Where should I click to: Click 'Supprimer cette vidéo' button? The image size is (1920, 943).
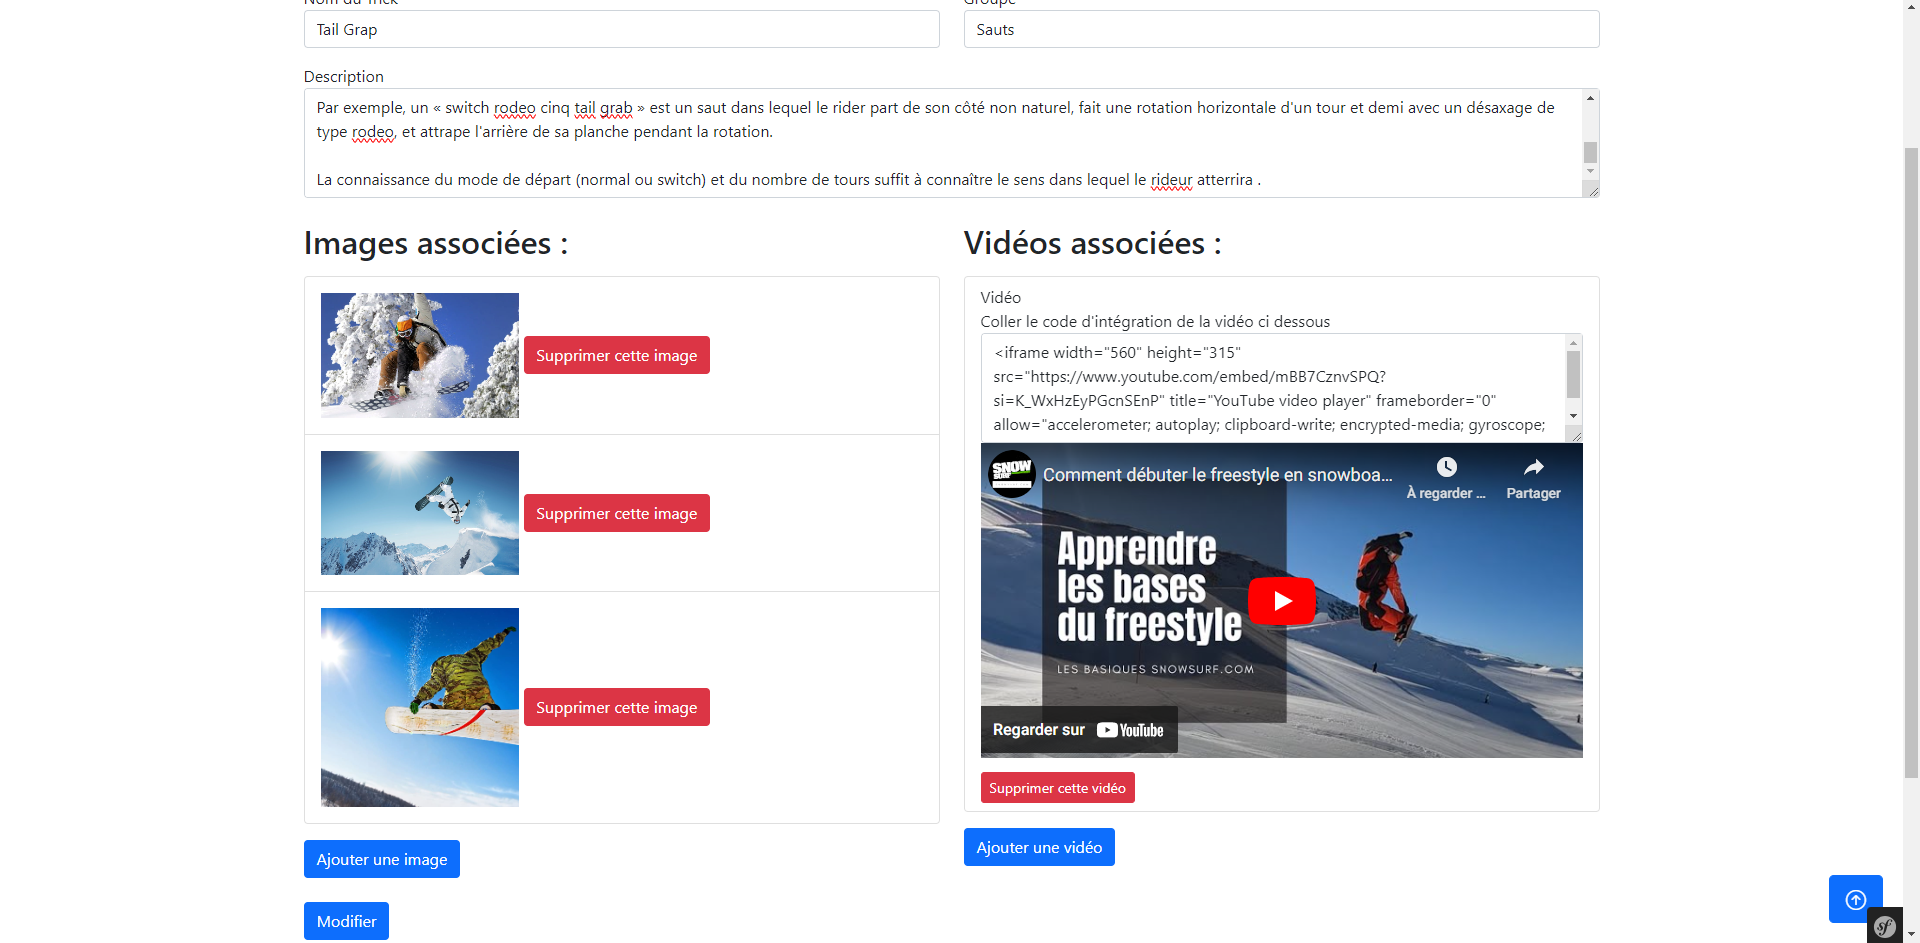tap(1057, 788)
